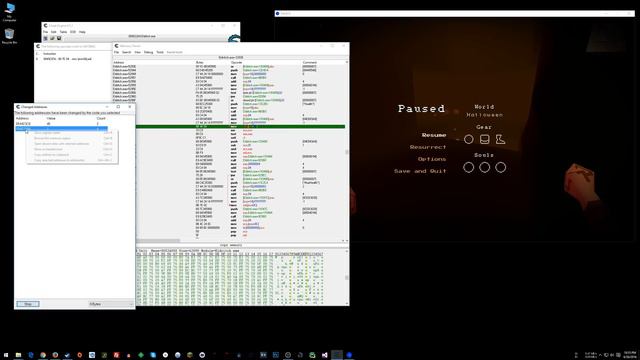Viewport: 640px width, 360px height.
Task: Select the third Souls slot circle
Action: click(500, 167)
